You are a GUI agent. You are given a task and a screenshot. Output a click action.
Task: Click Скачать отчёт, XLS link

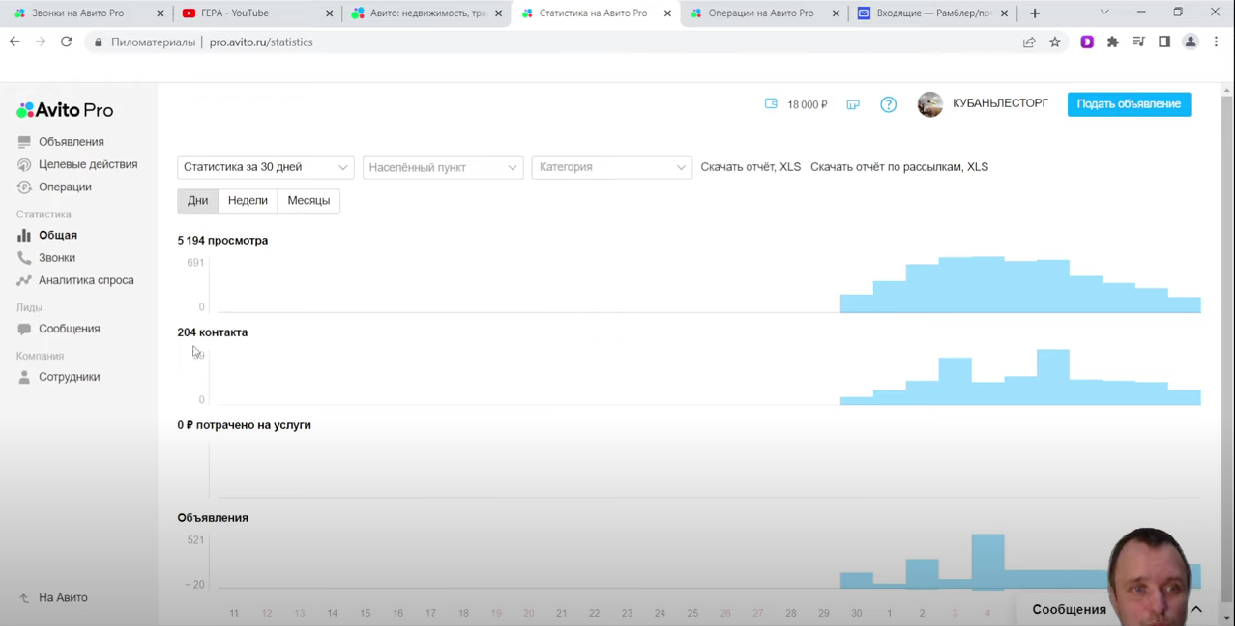(750, 167)
